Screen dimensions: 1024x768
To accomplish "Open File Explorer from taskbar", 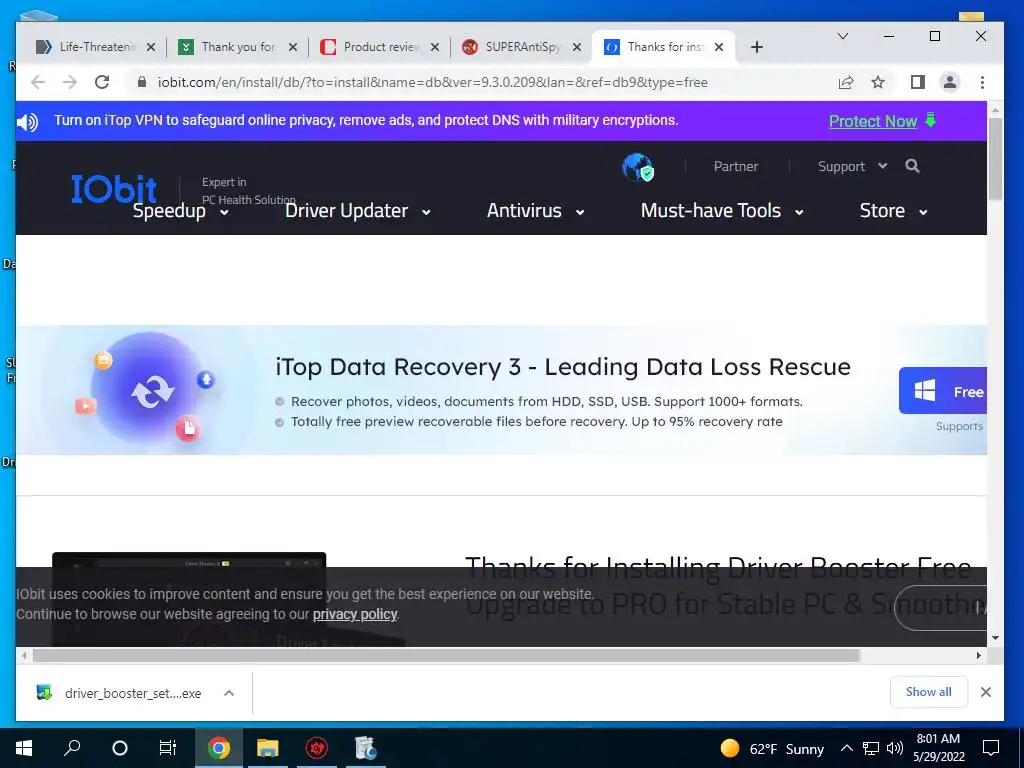I will tap(267, 748).
